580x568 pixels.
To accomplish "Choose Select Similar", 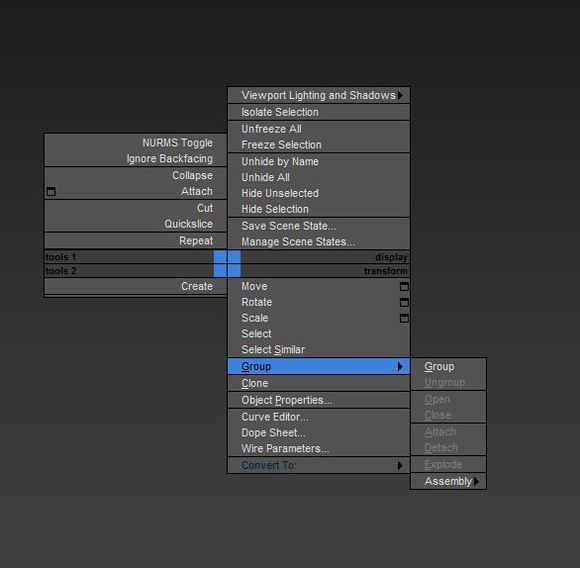I will pos(319,350).
